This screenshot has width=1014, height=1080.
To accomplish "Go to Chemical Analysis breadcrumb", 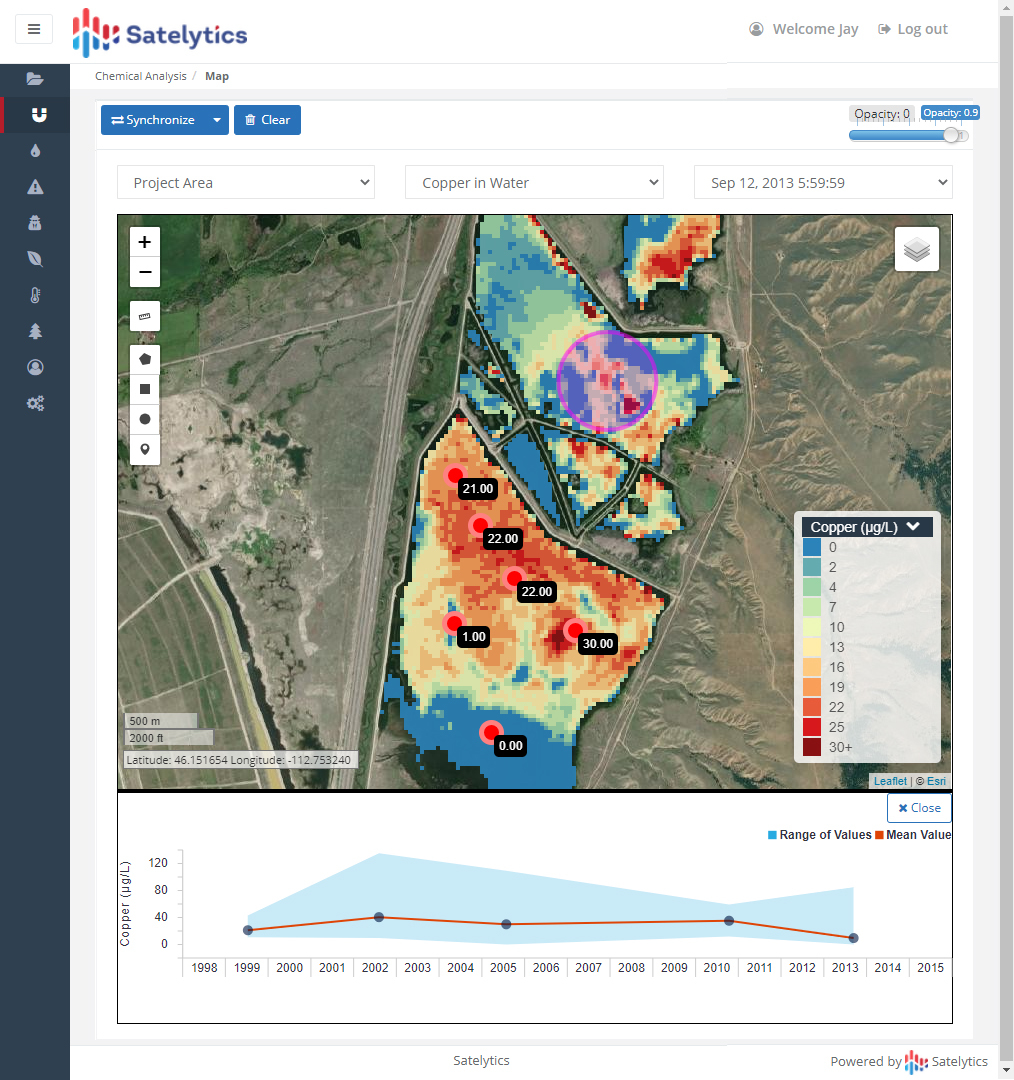I will tap(141, 76).
